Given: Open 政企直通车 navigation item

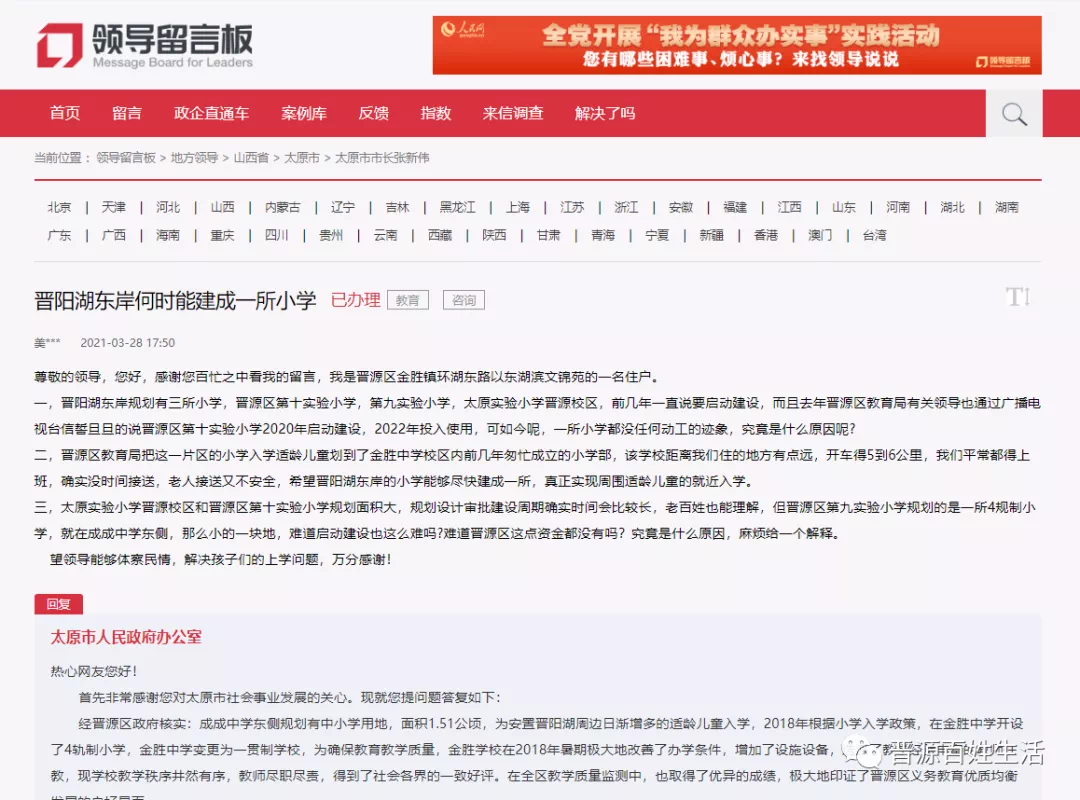Looking at the screenshot, I should (211, 113).
